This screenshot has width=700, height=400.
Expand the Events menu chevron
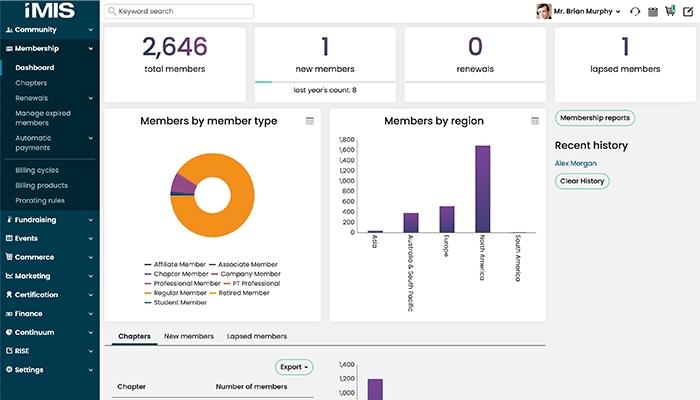point(91,238)
